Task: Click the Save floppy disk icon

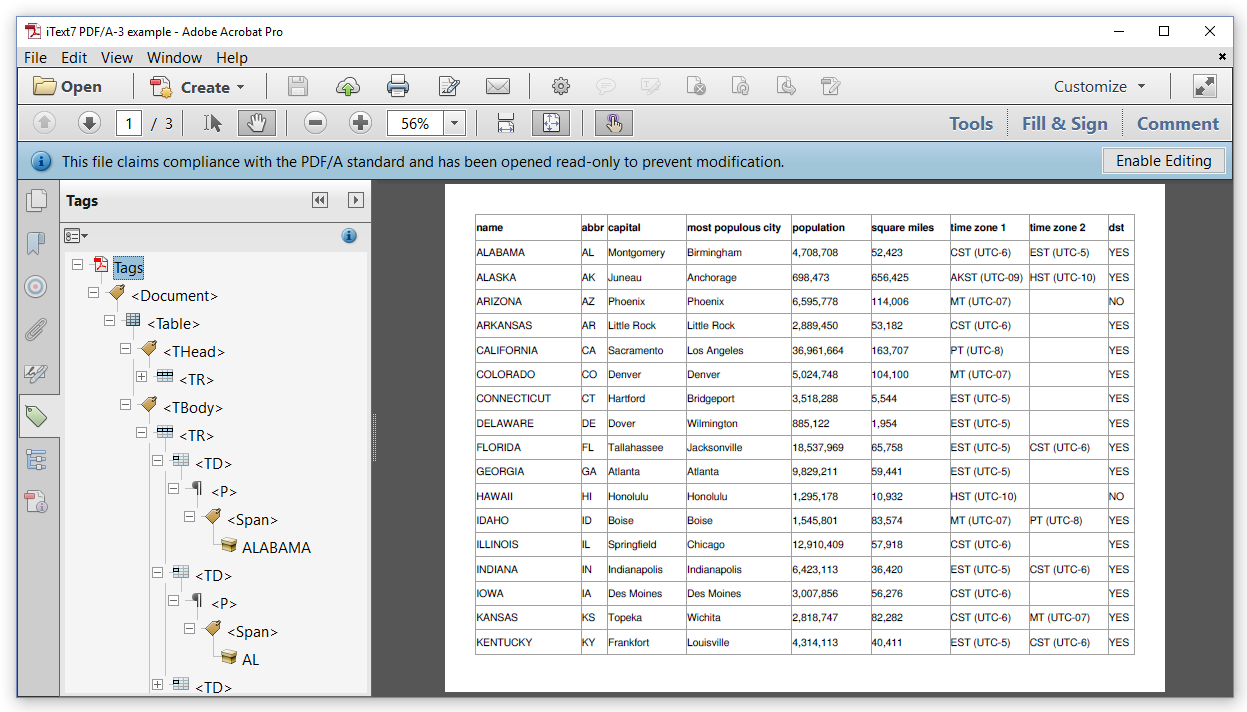Action: (x=298, y=87)
